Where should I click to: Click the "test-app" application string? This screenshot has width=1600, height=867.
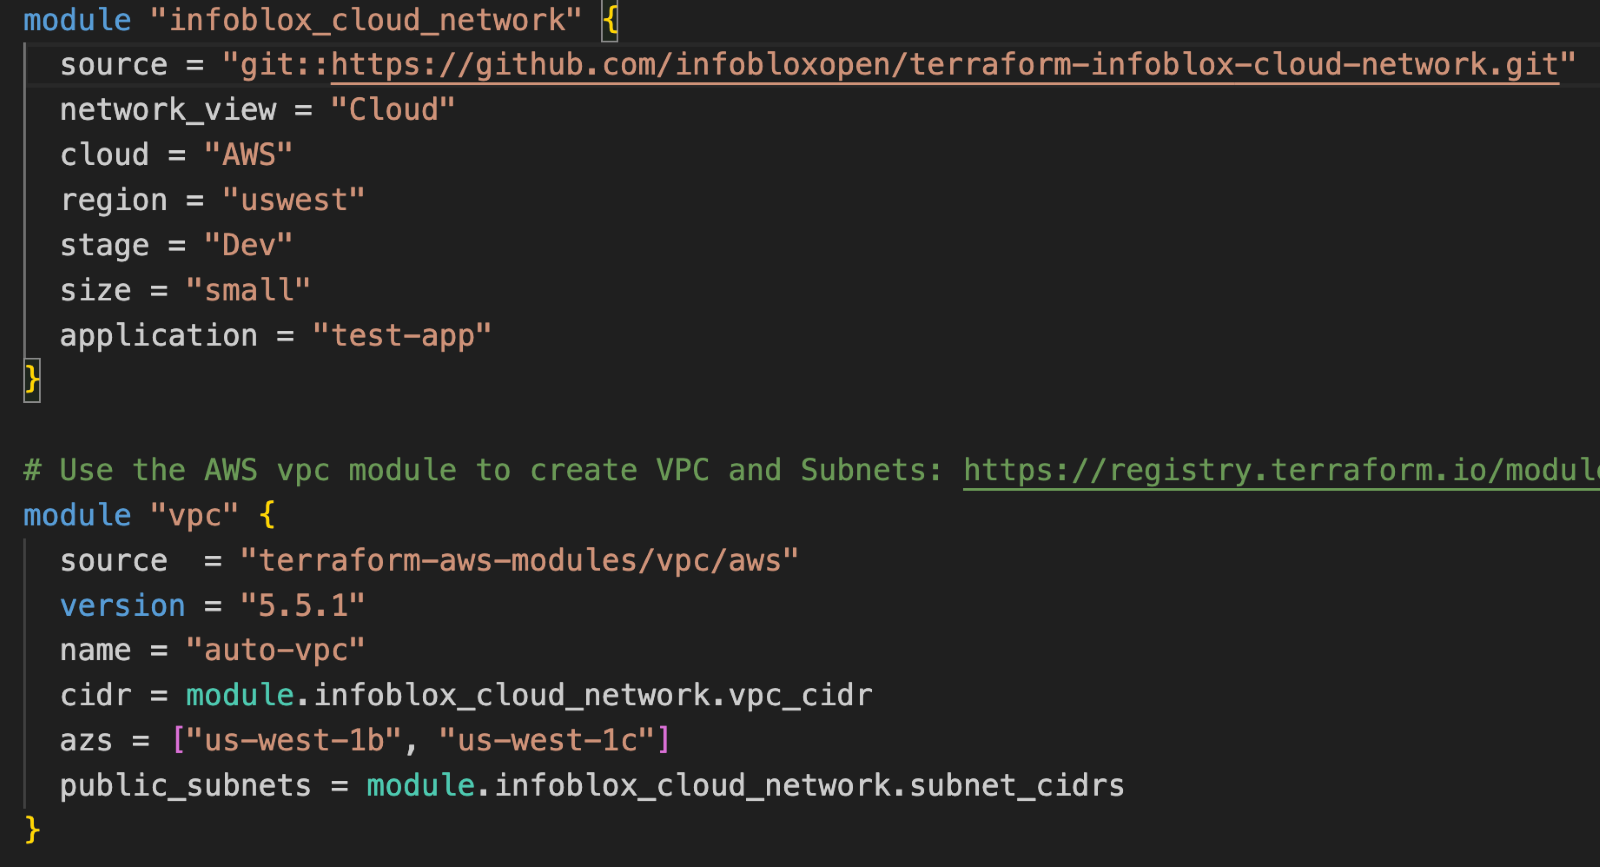(402, 336)
